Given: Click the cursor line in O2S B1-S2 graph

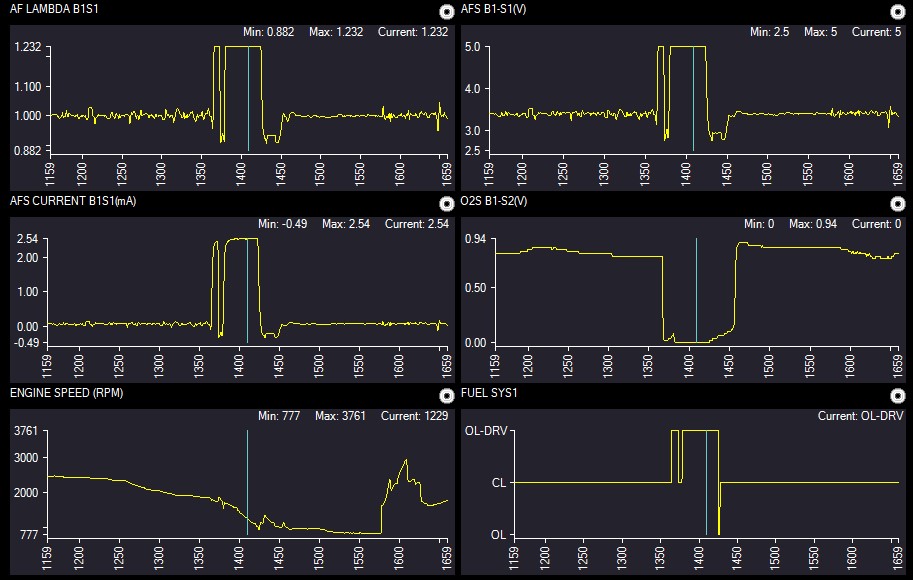Looking at the screenshot, I should [696, 290].
